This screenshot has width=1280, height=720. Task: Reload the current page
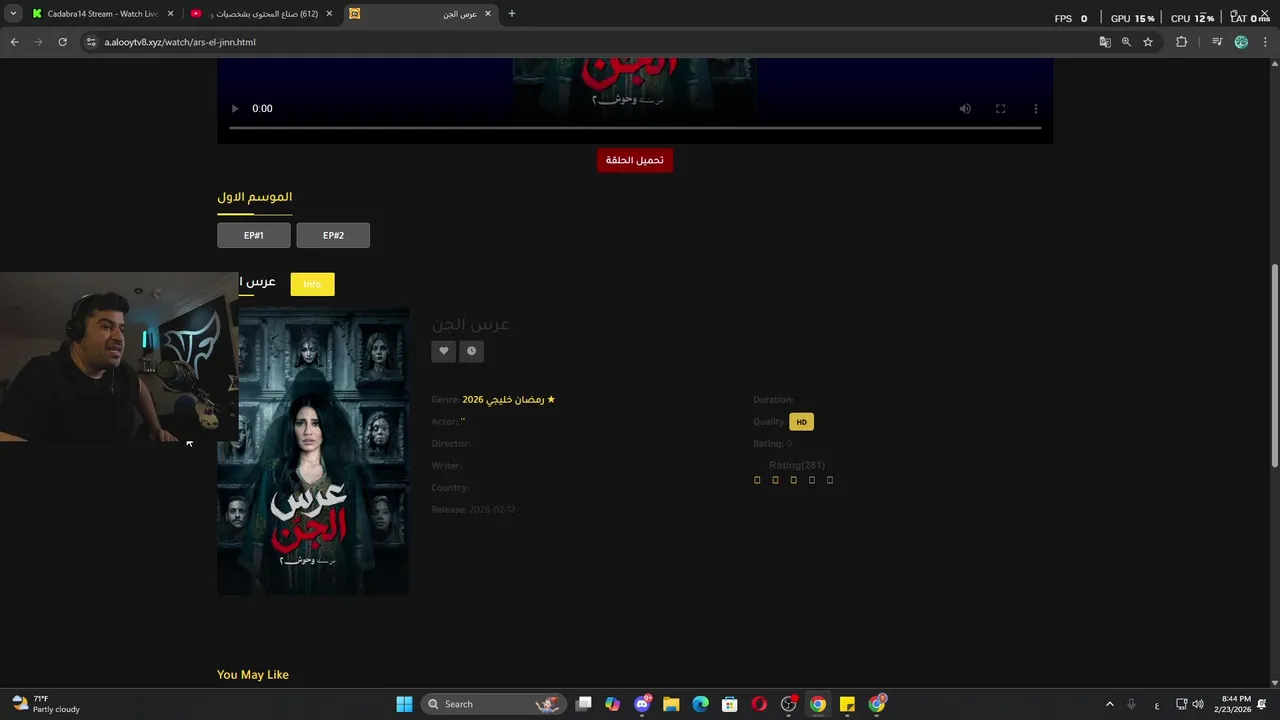pos(62,42)
